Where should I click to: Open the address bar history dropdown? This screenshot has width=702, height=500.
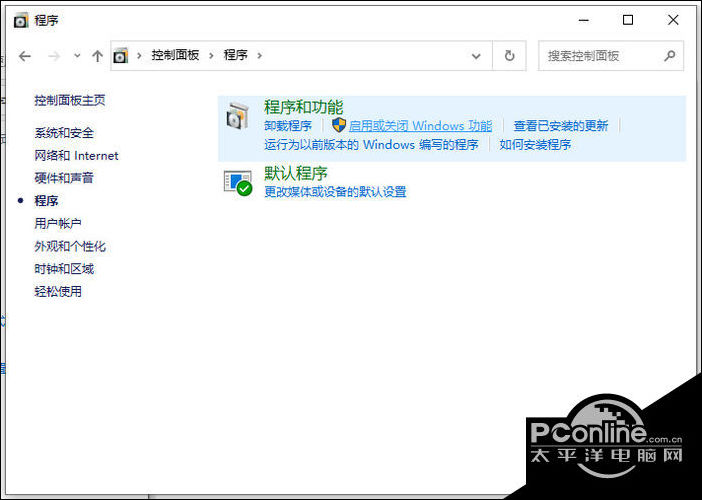click(476, 56)
